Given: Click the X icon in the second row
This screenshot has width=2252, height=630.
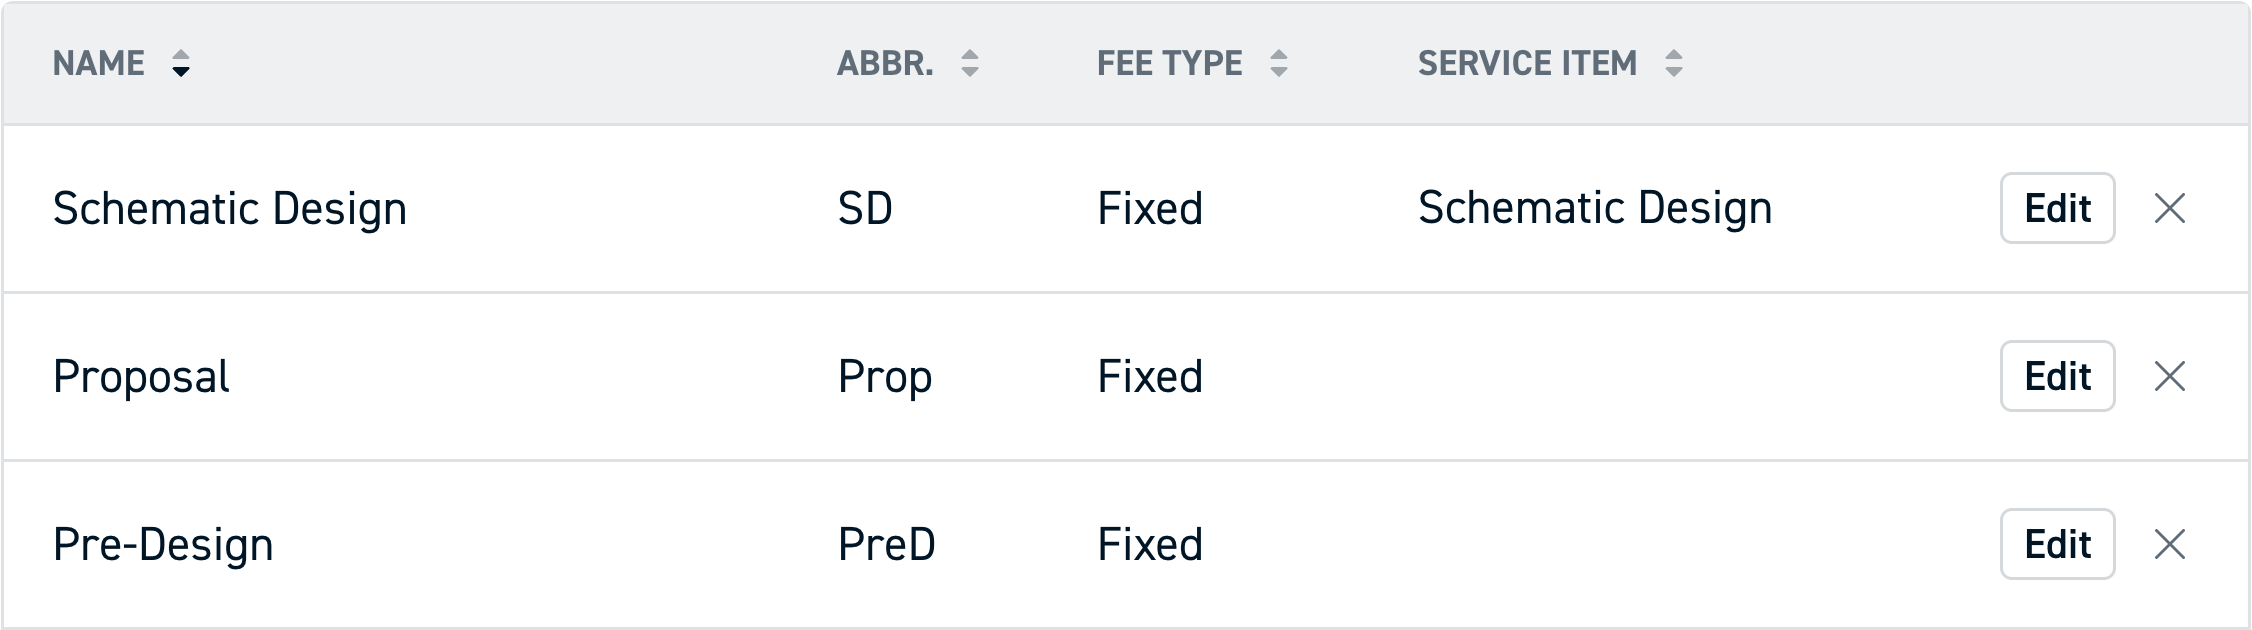Looking at the screenshot, I should [2172, 377].
